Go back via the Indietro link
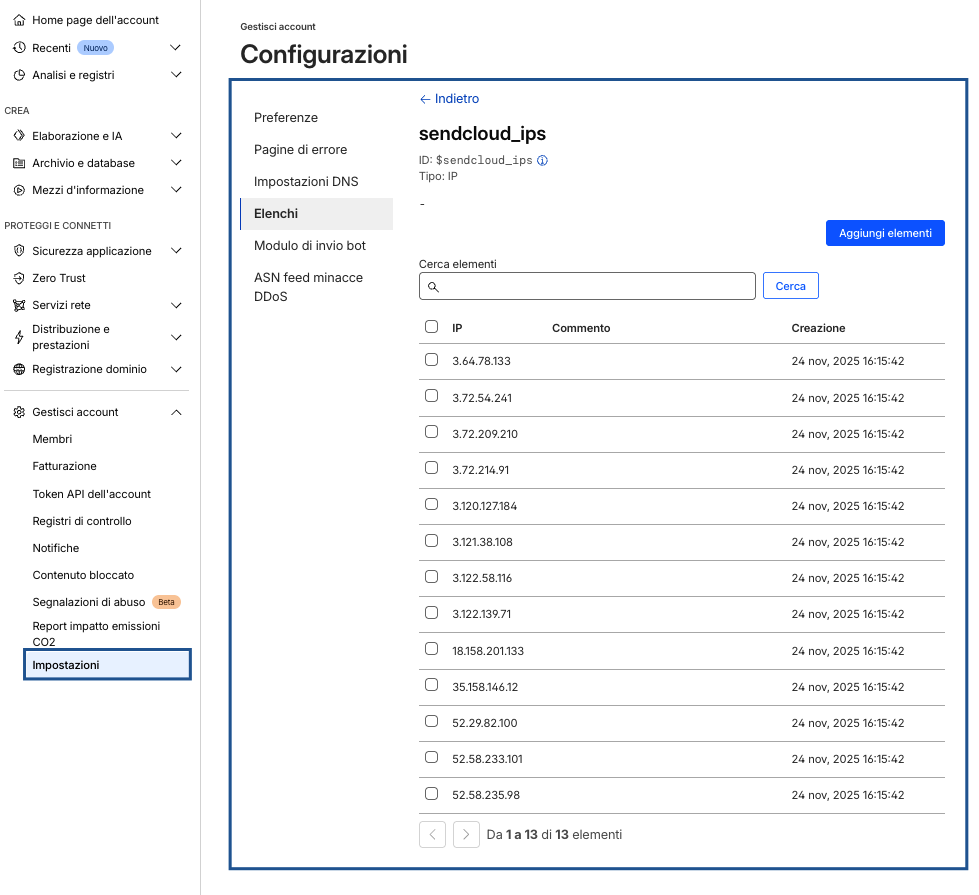This screenshot has height=895, width=979. (450, 99)
